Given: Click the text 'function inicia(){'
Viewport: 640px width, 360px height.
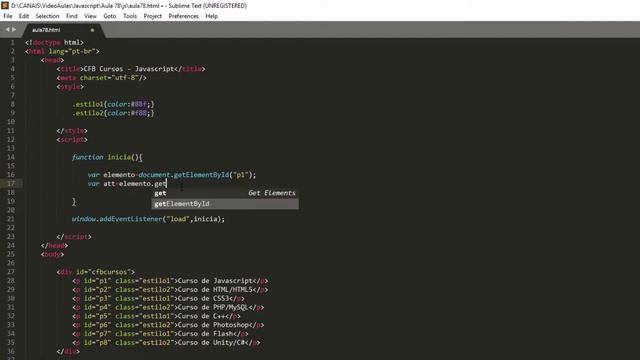Looking at the screenshot, I should 107,157.
